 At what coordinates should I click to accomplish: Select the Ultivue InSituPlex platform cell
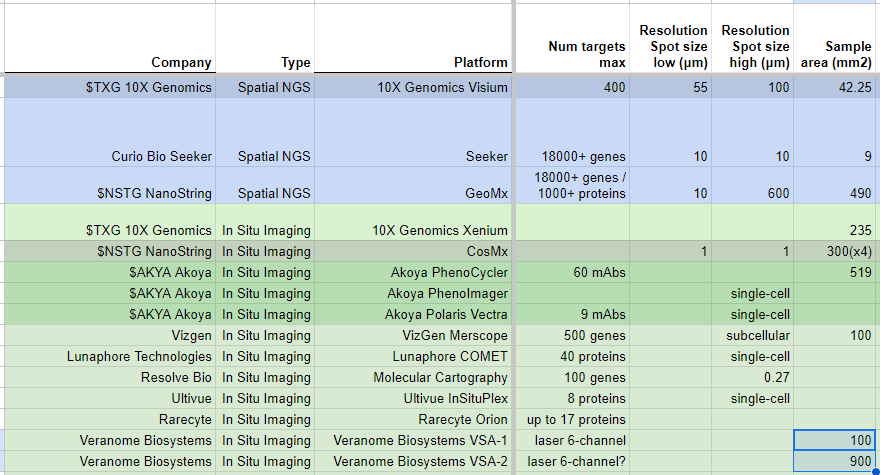413,398
